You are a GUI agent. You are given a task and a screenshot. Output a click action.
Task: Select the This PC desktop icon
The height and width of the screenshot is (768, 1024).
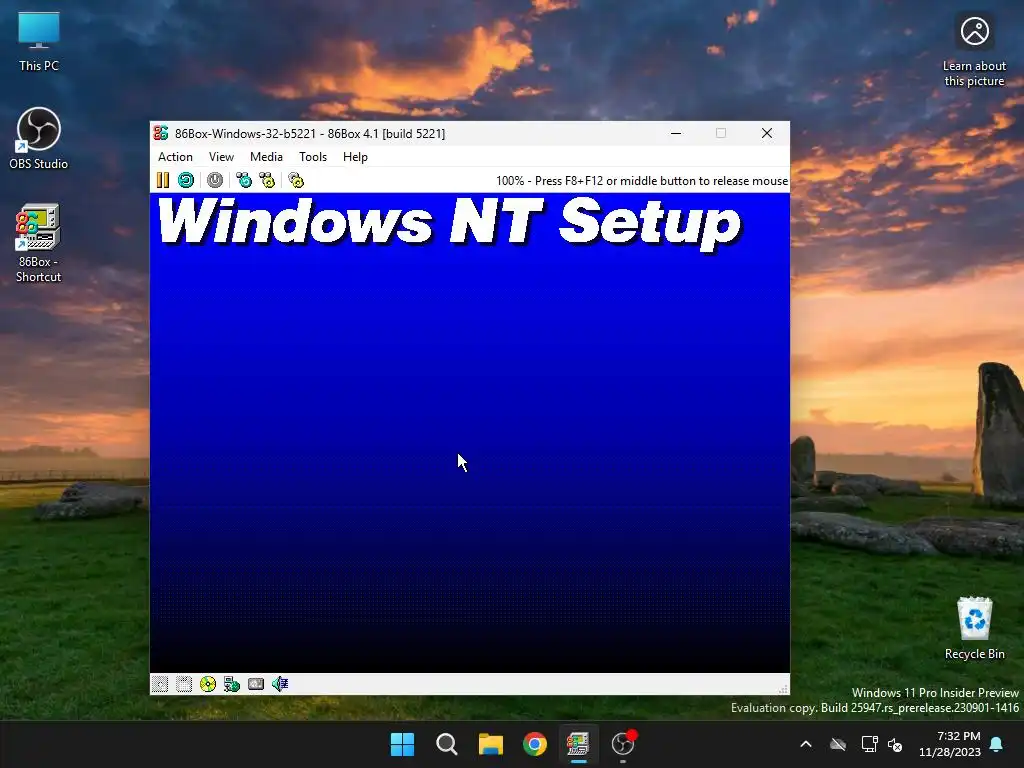(x=39, y=42)
